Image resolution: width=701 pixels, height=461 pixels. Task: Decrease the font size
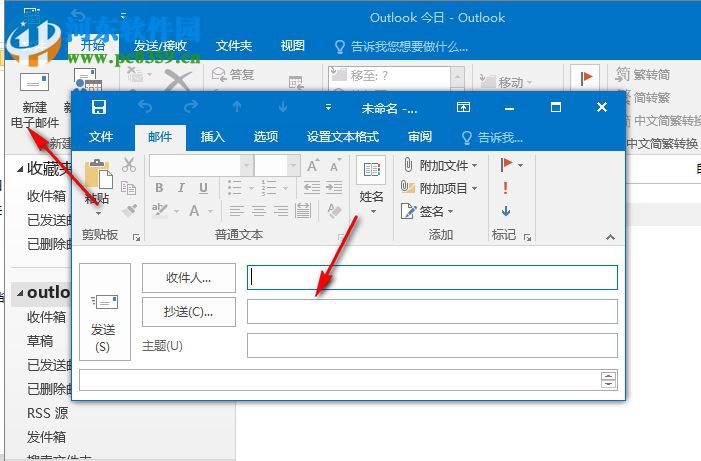[335, 165]
